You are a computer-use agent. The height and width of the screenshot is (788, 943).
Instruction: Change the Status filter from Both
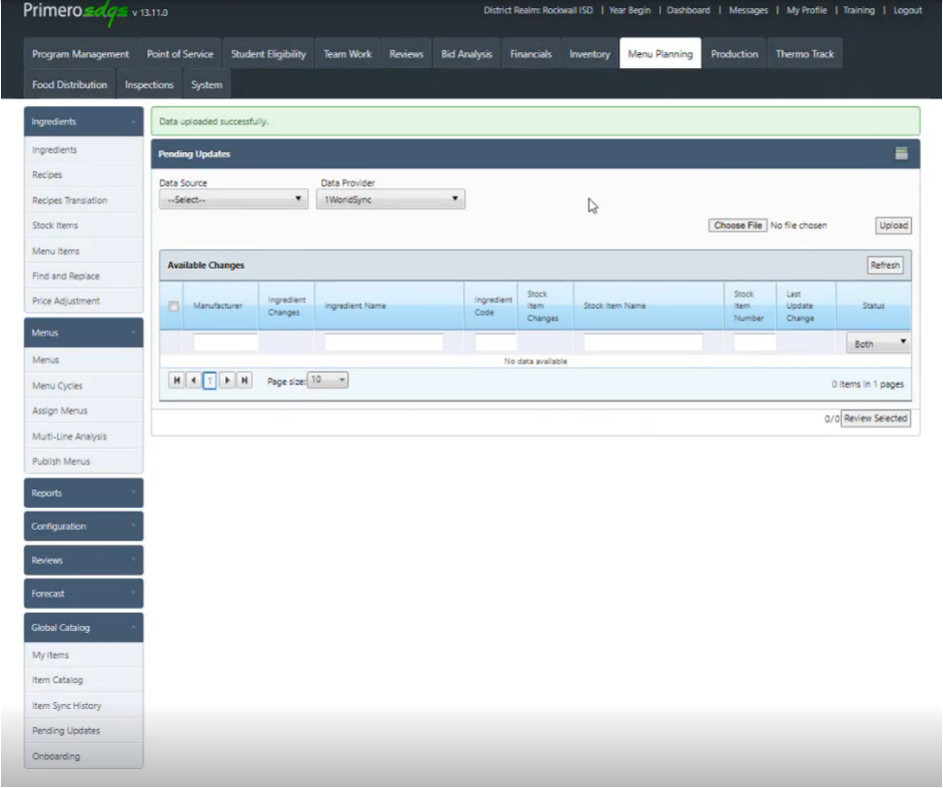(877, 342)
